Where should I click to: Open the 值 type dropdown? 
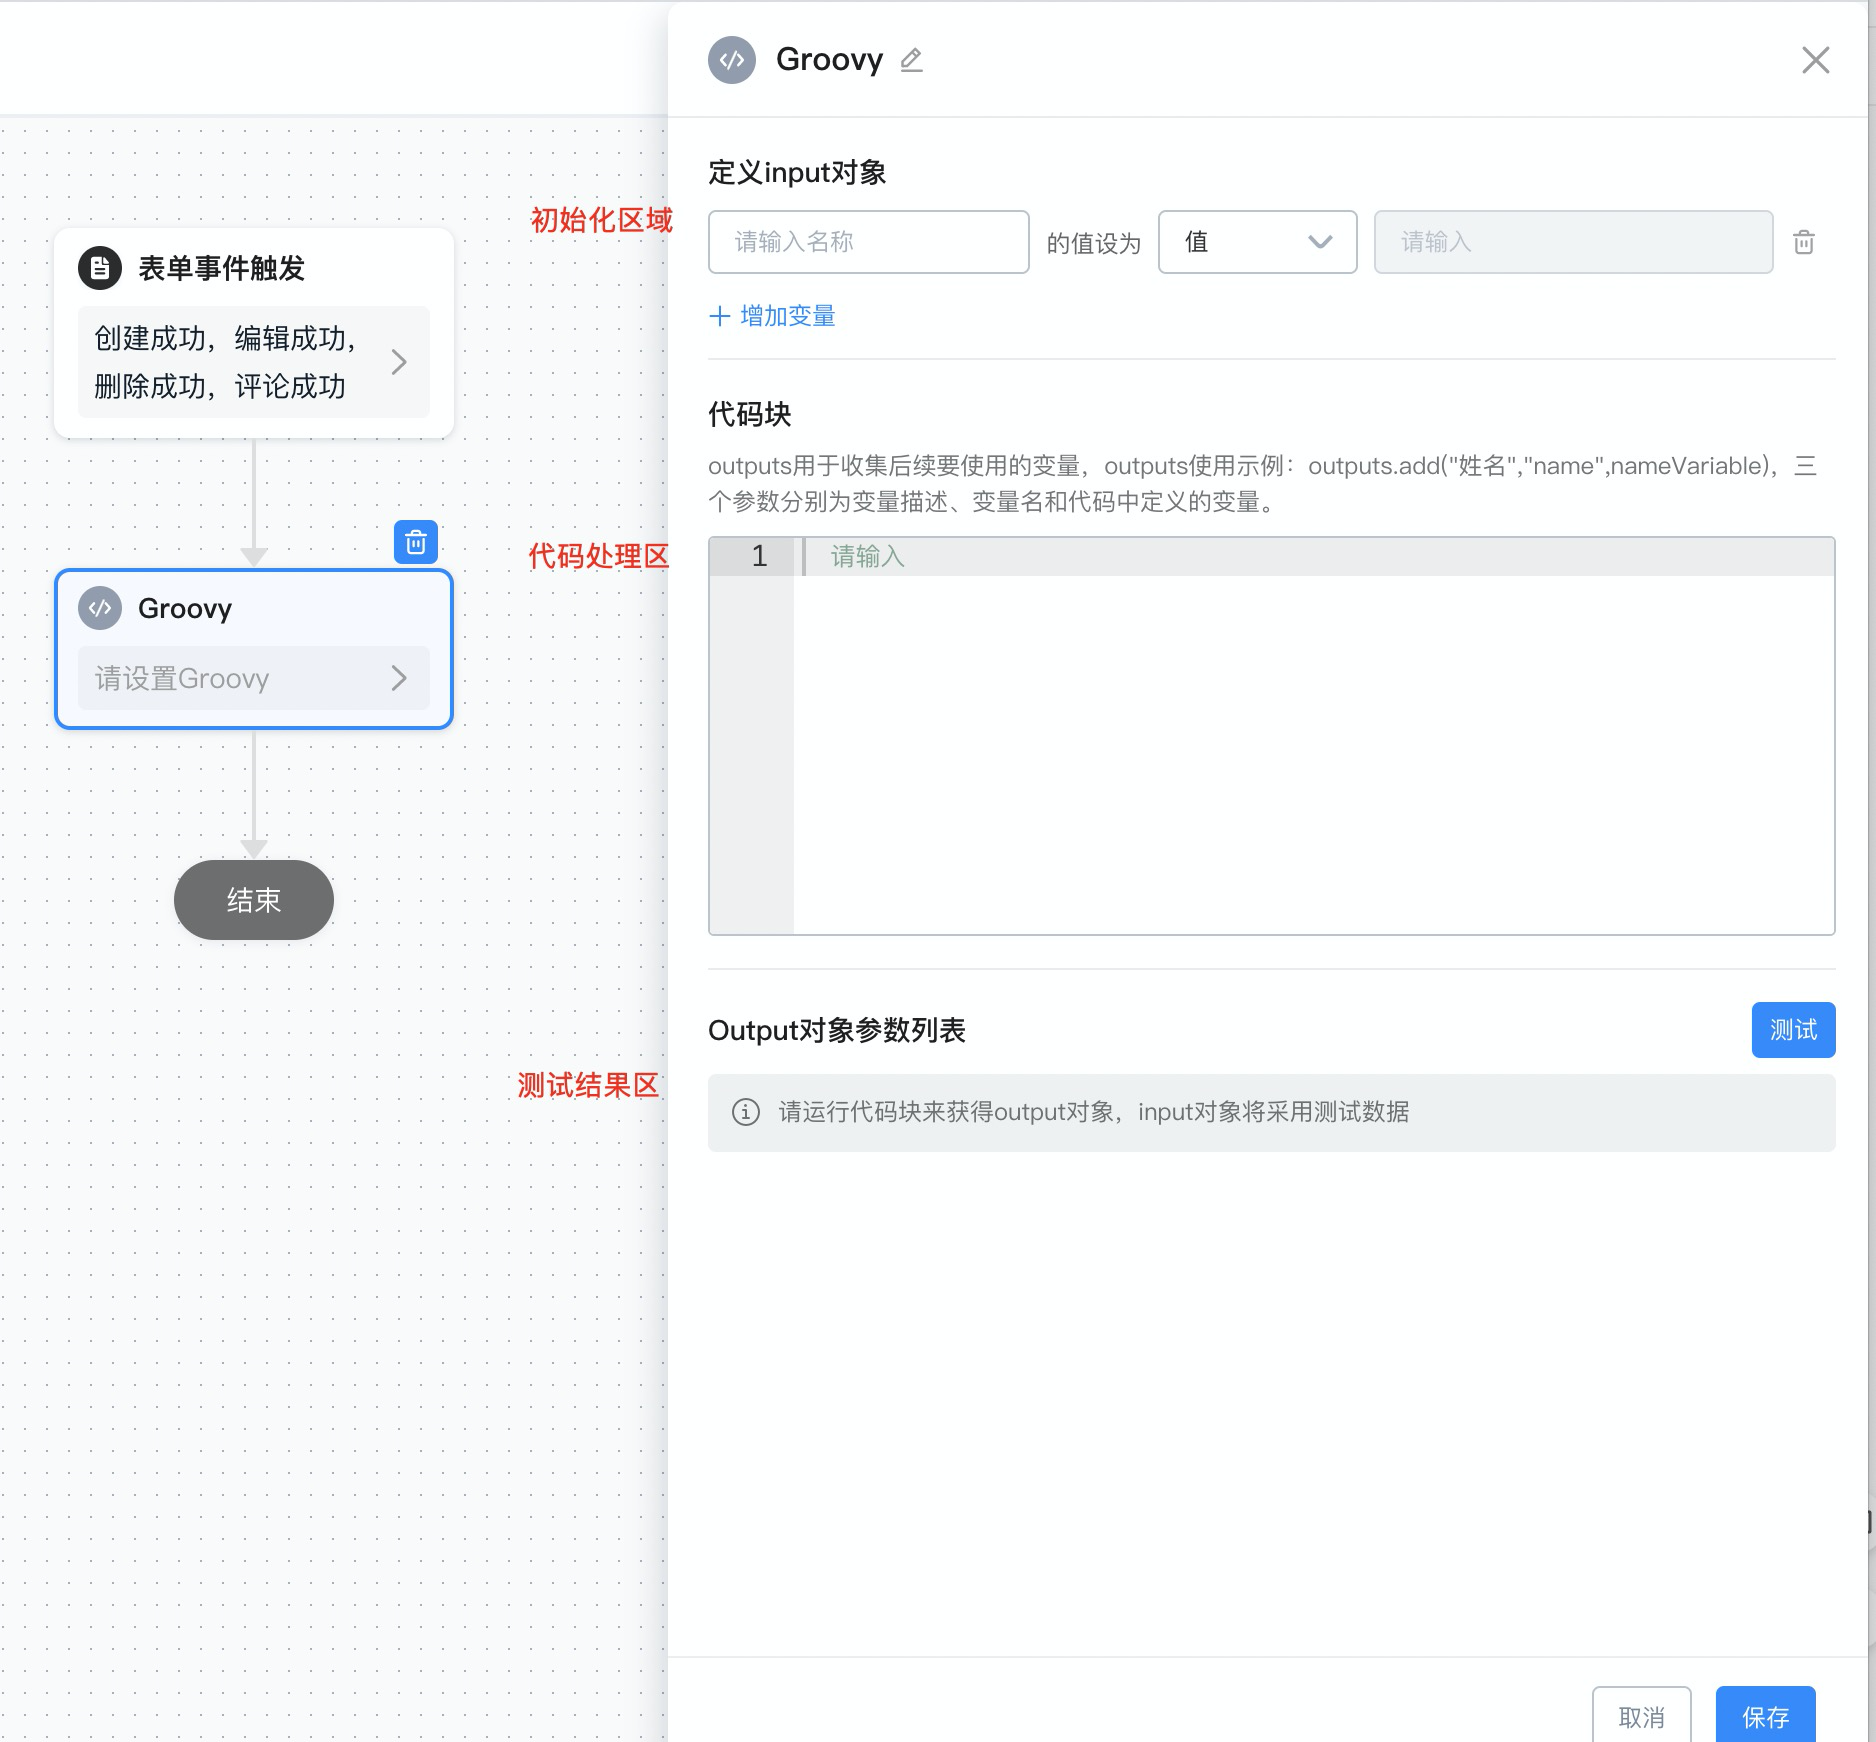pyautogui.click(x=1257, y=242)
